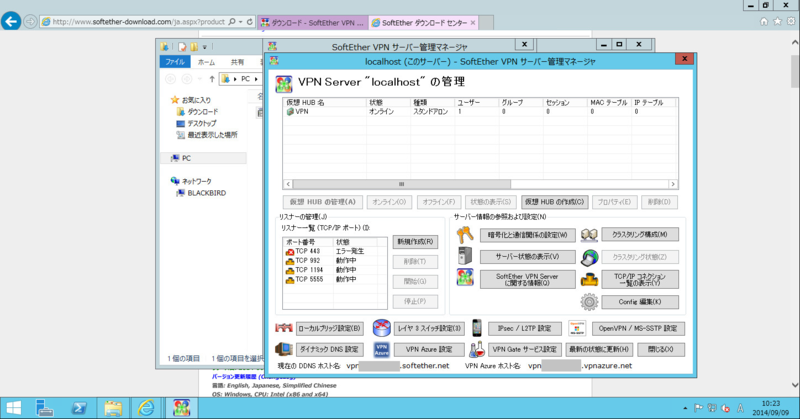Click the セッション column header

[565, 103]
